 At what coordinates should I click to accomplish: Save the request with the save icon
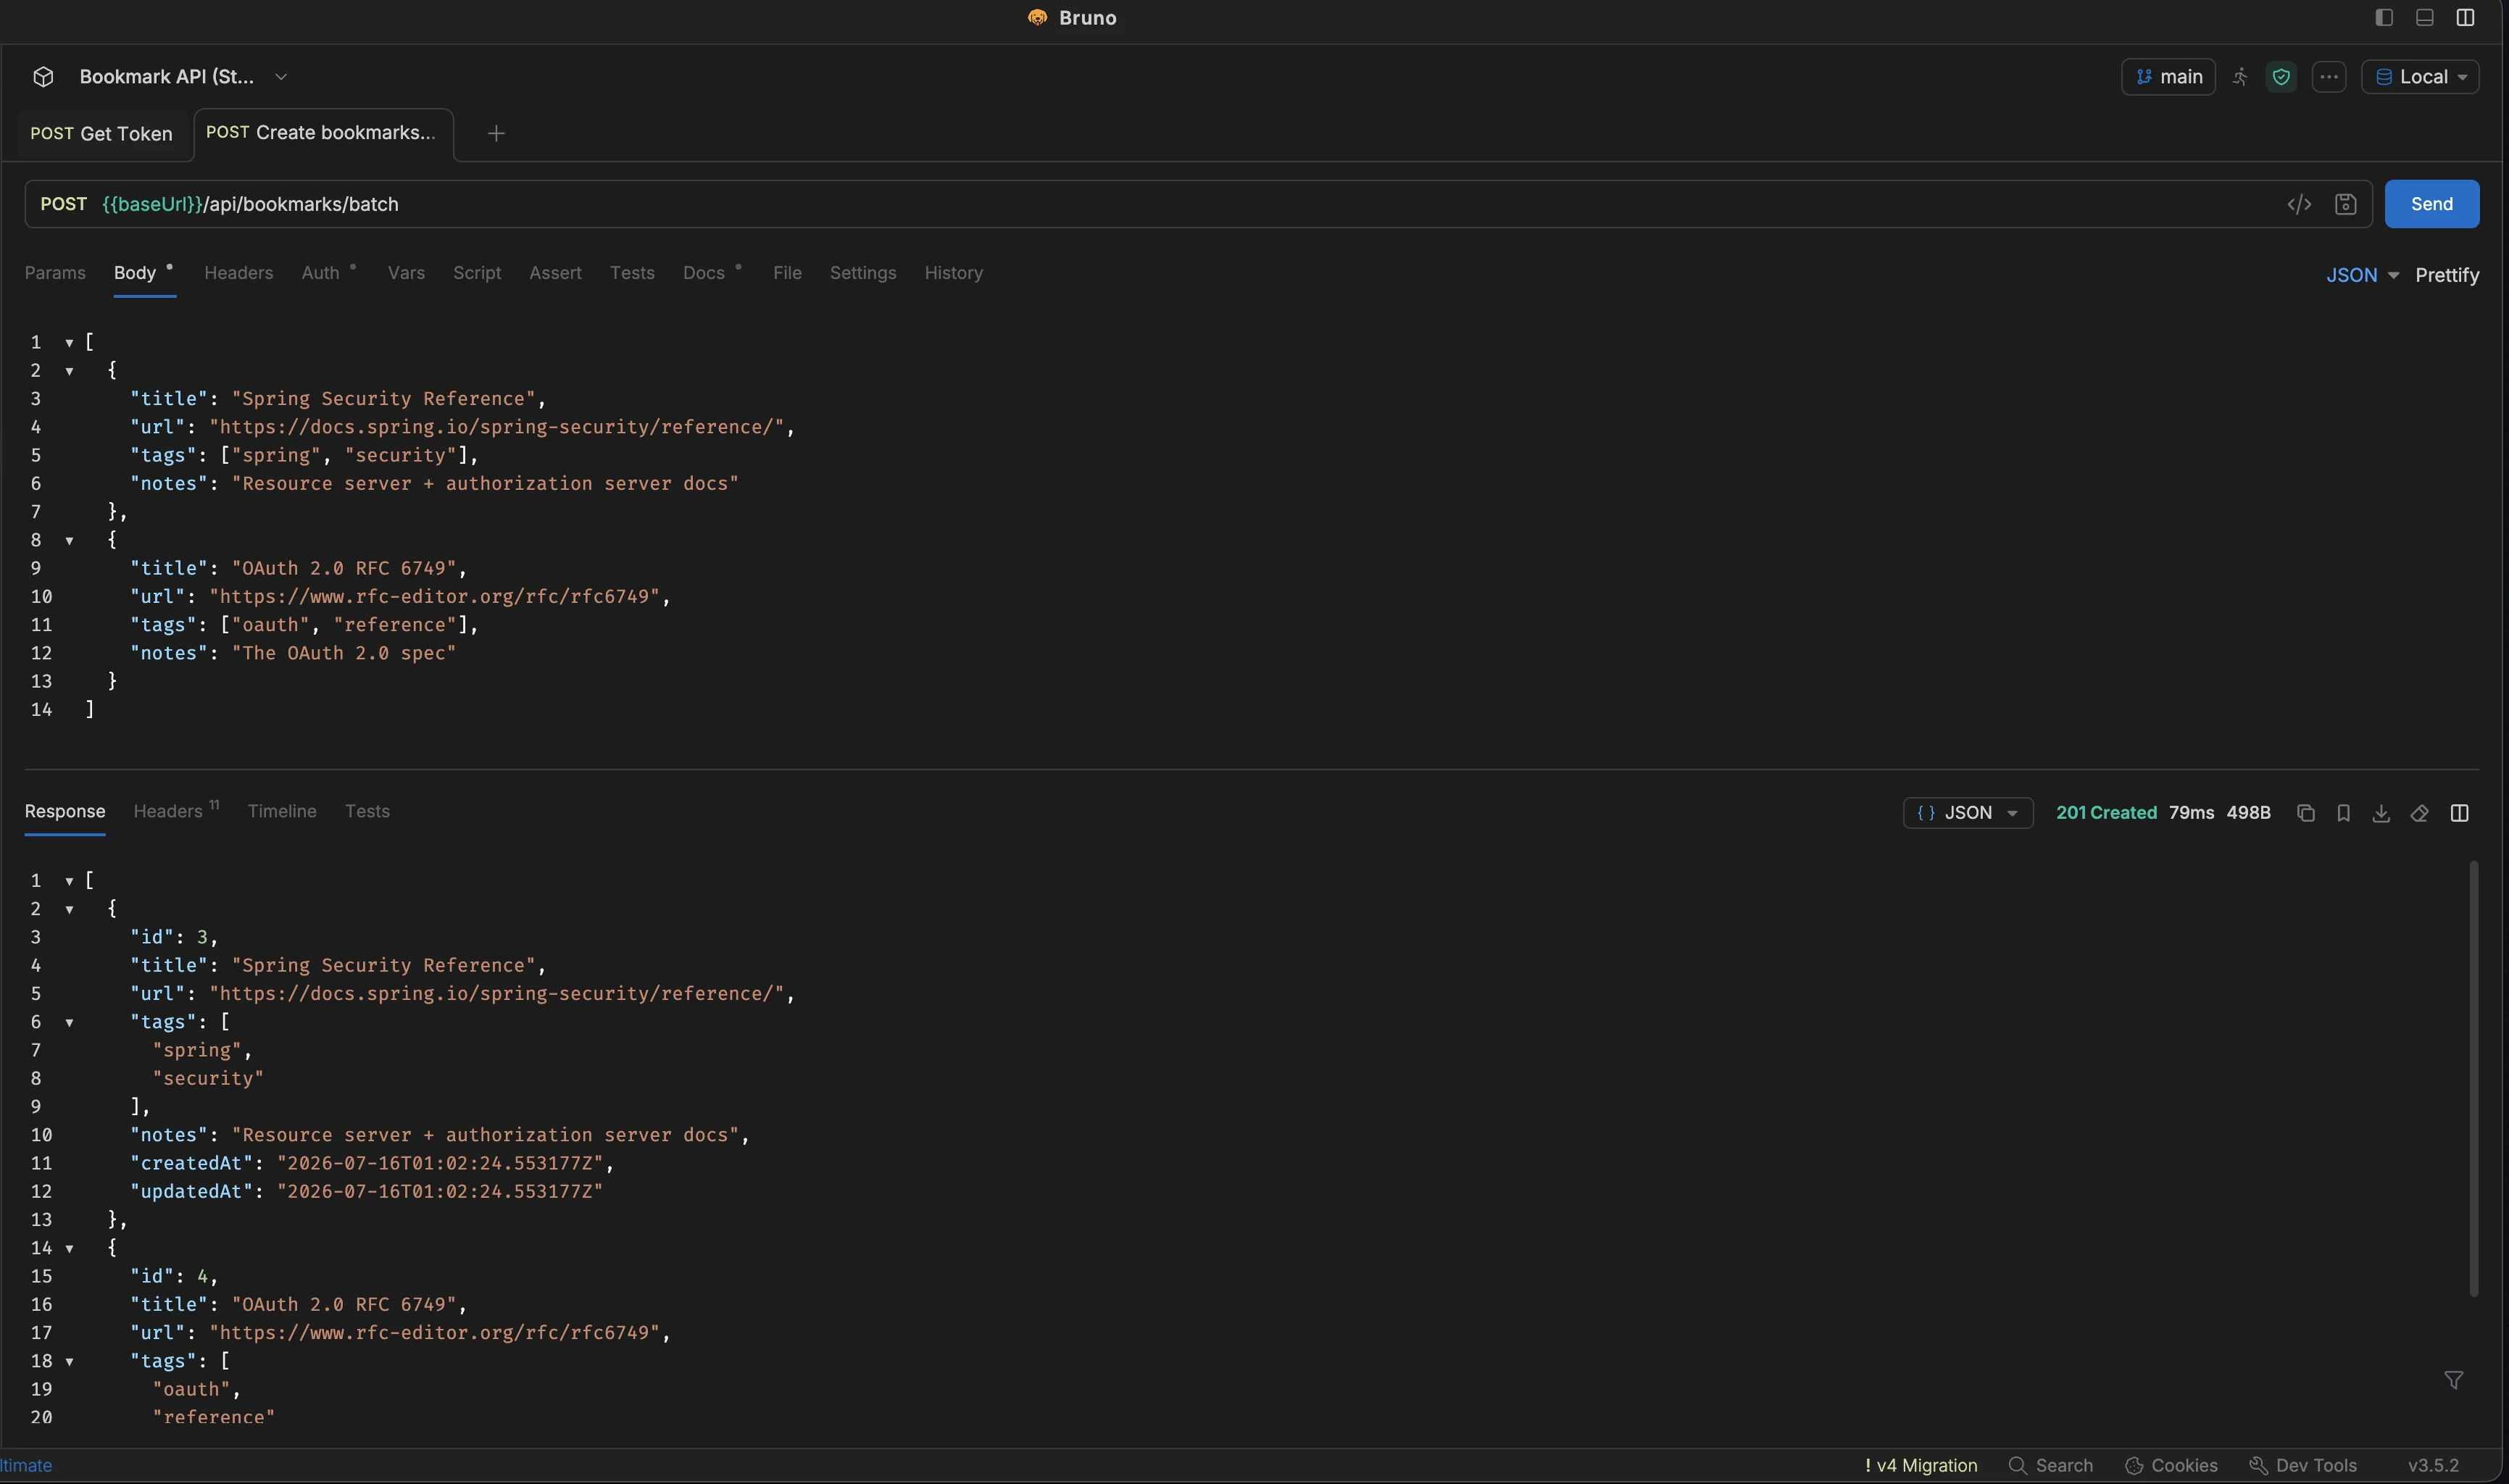[2345, 204]
